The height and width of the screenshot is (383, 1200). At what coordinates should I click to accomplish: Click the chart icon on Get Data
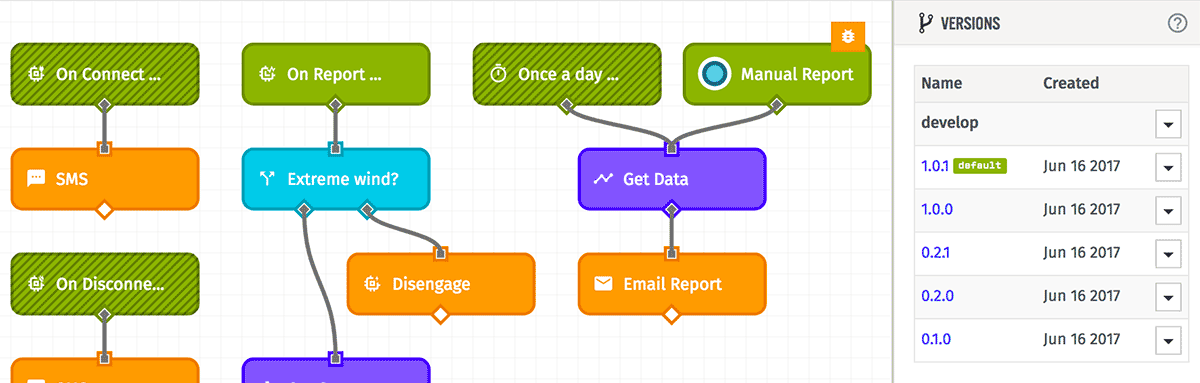(x=603, y=179)
